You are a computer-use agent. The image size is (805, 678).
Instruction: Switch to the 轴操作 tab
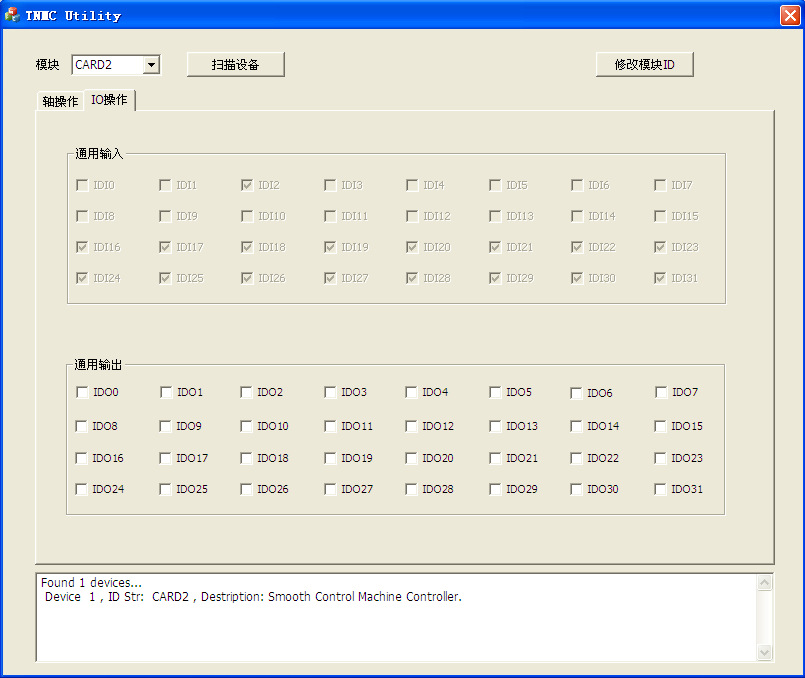[60, 101]
